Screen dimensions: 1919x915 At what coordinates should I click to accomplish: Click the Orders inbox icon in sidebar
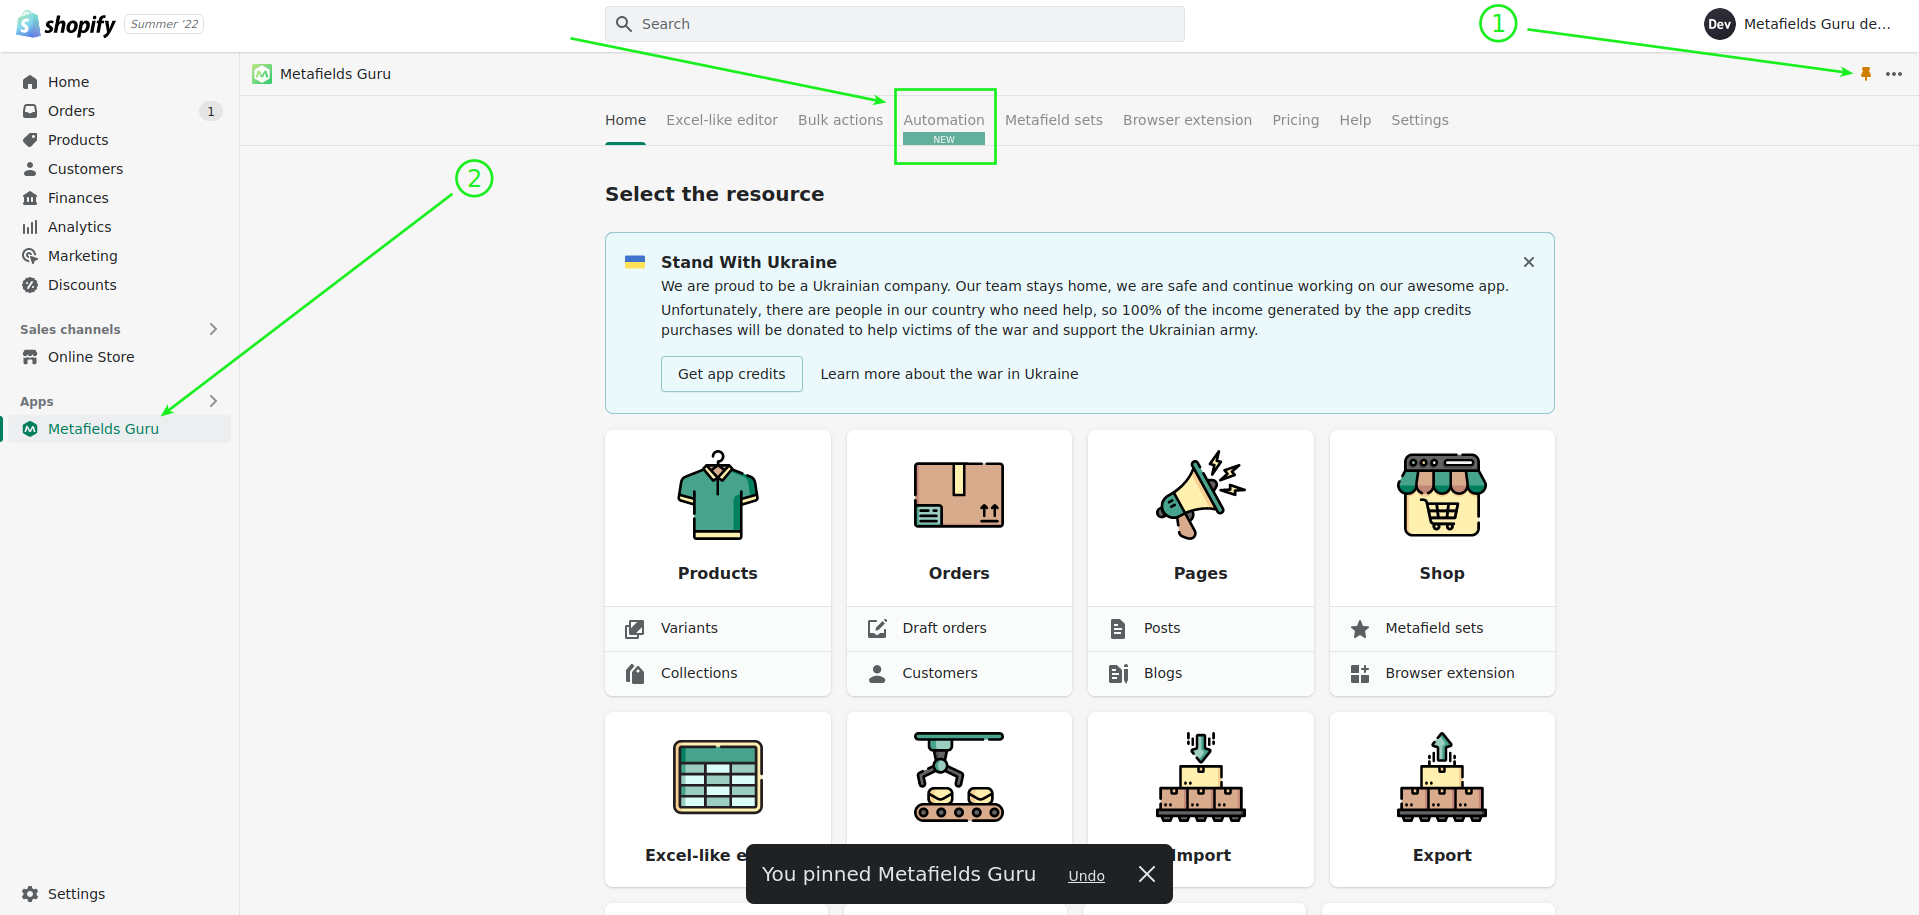[x=30, y=111]
